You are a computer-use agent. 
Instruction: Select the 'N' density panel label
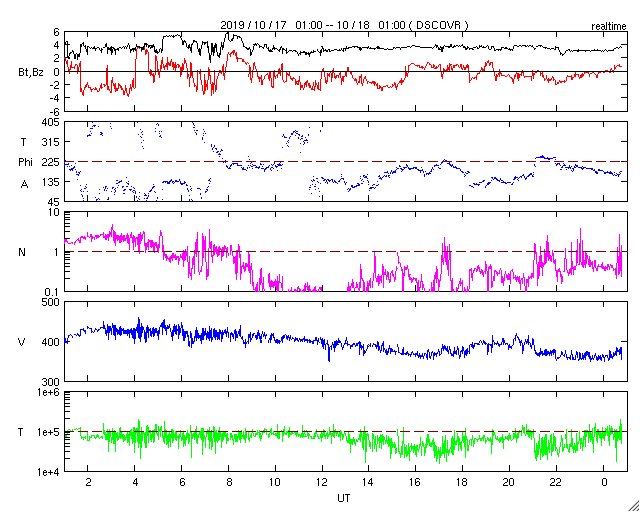tap(22, 252)
